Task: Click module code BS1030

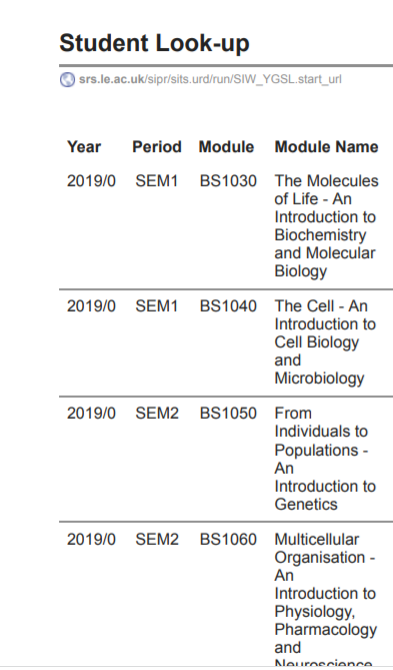Action: click(x=228, y=181)
